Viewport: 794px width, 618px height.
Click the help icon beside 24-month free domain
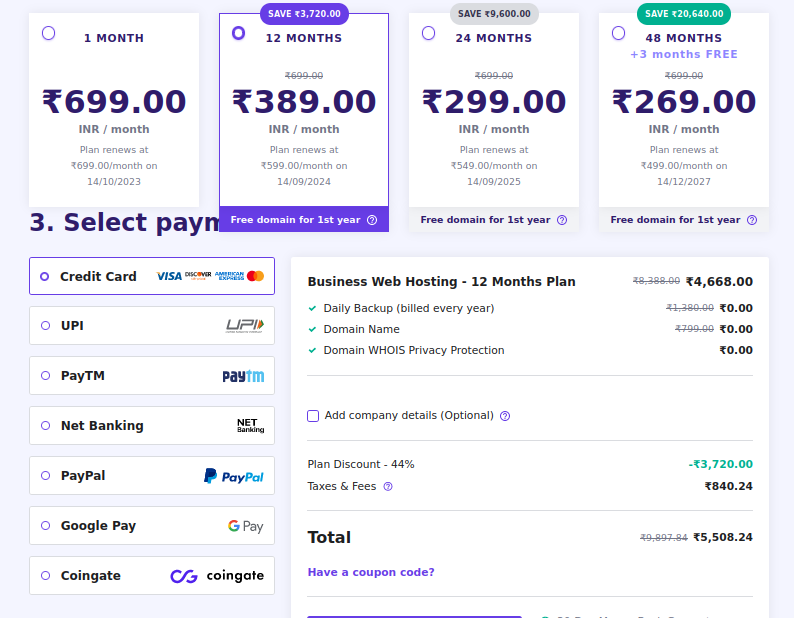click(x=562, y=220)
